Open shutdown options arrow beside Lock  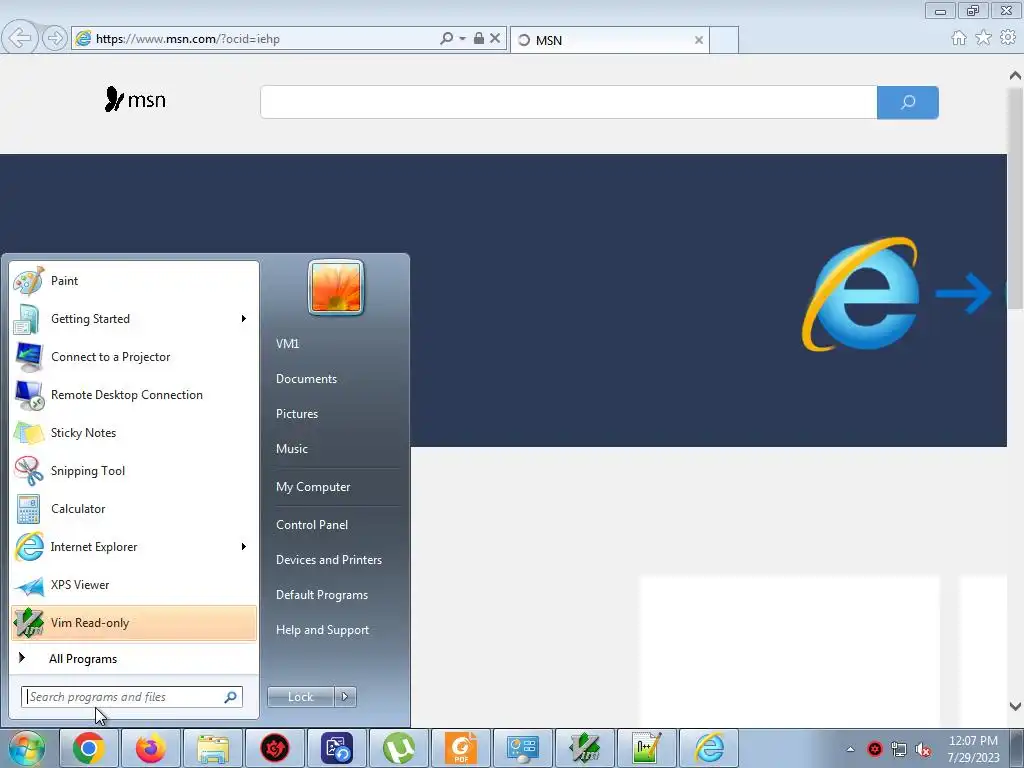(x=345, y=697)
